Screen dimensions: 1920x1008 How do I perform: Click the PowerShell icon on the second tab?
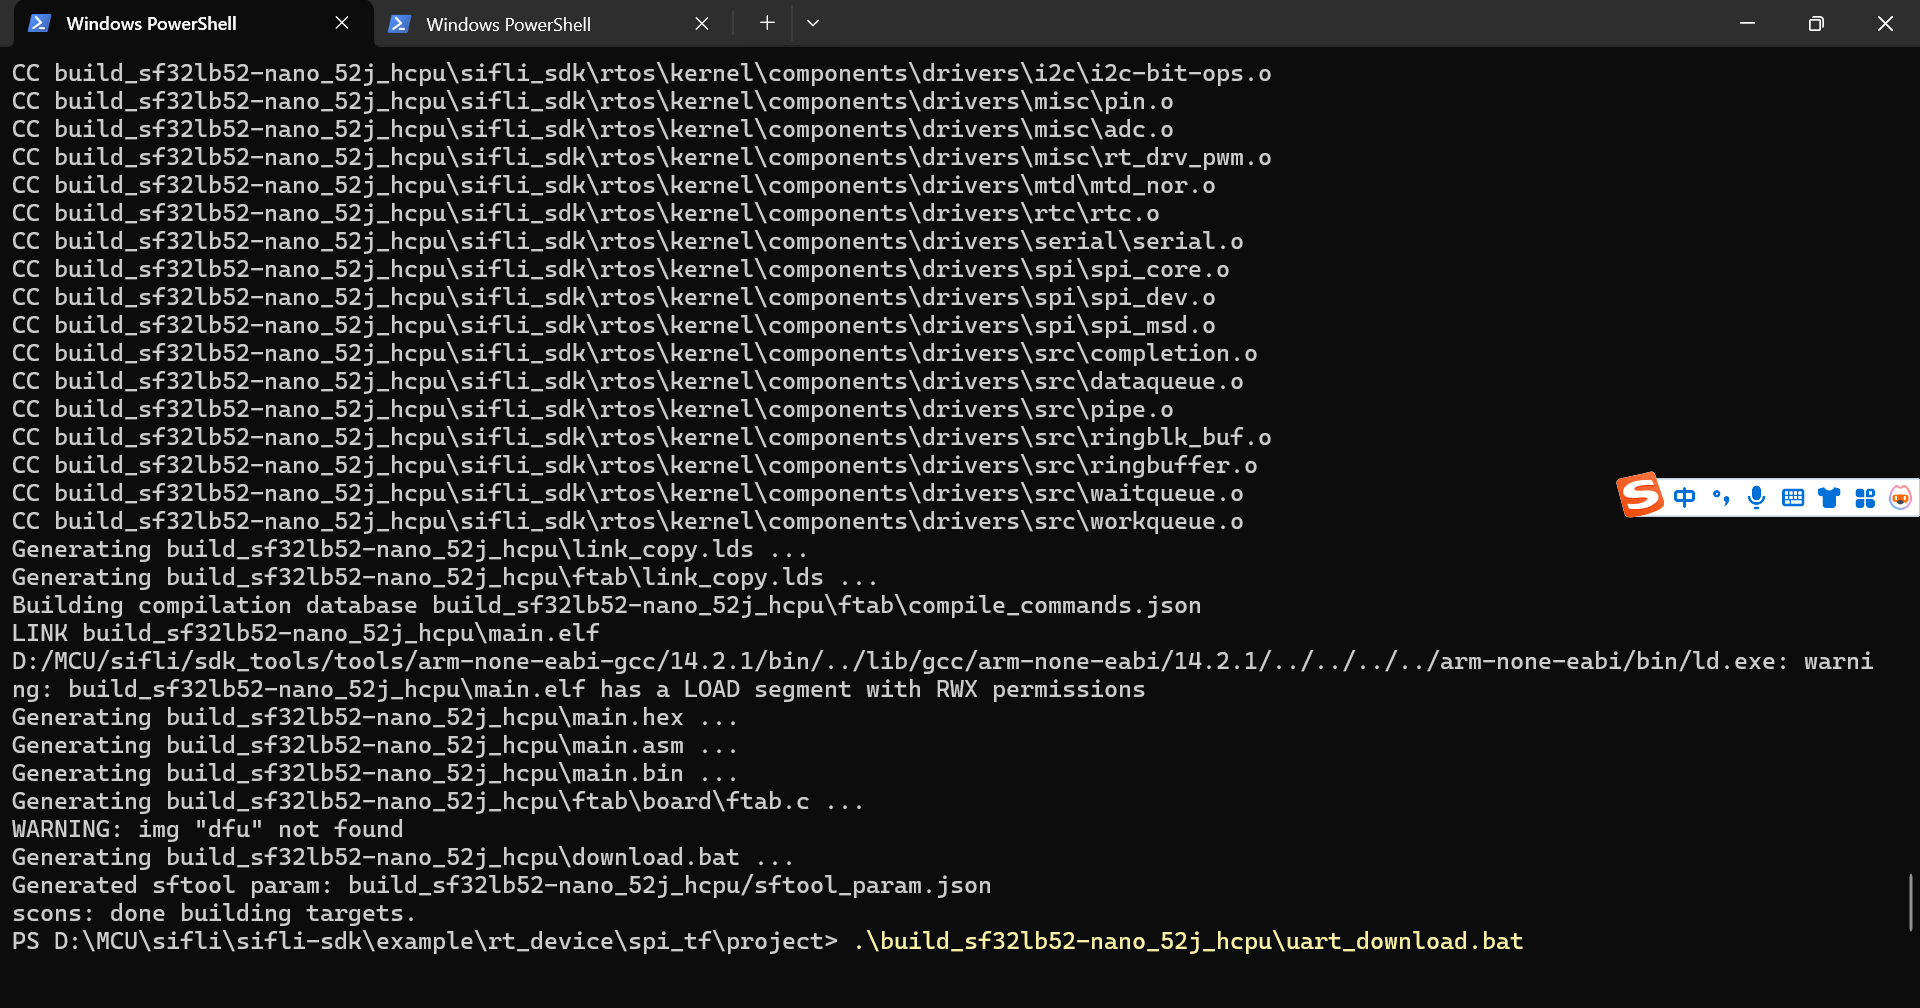399,23
